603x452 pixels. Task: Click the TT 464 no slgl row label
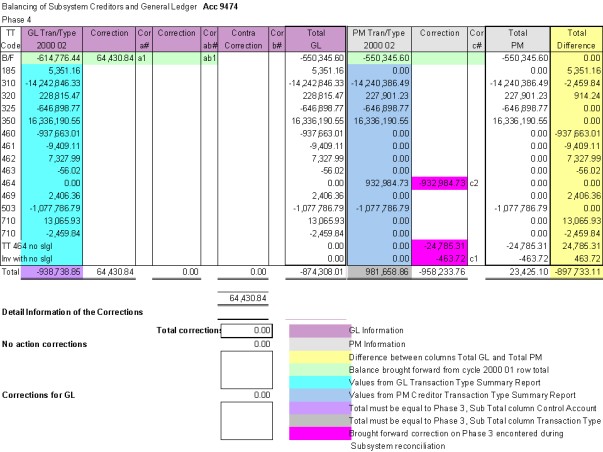[22, 243]
